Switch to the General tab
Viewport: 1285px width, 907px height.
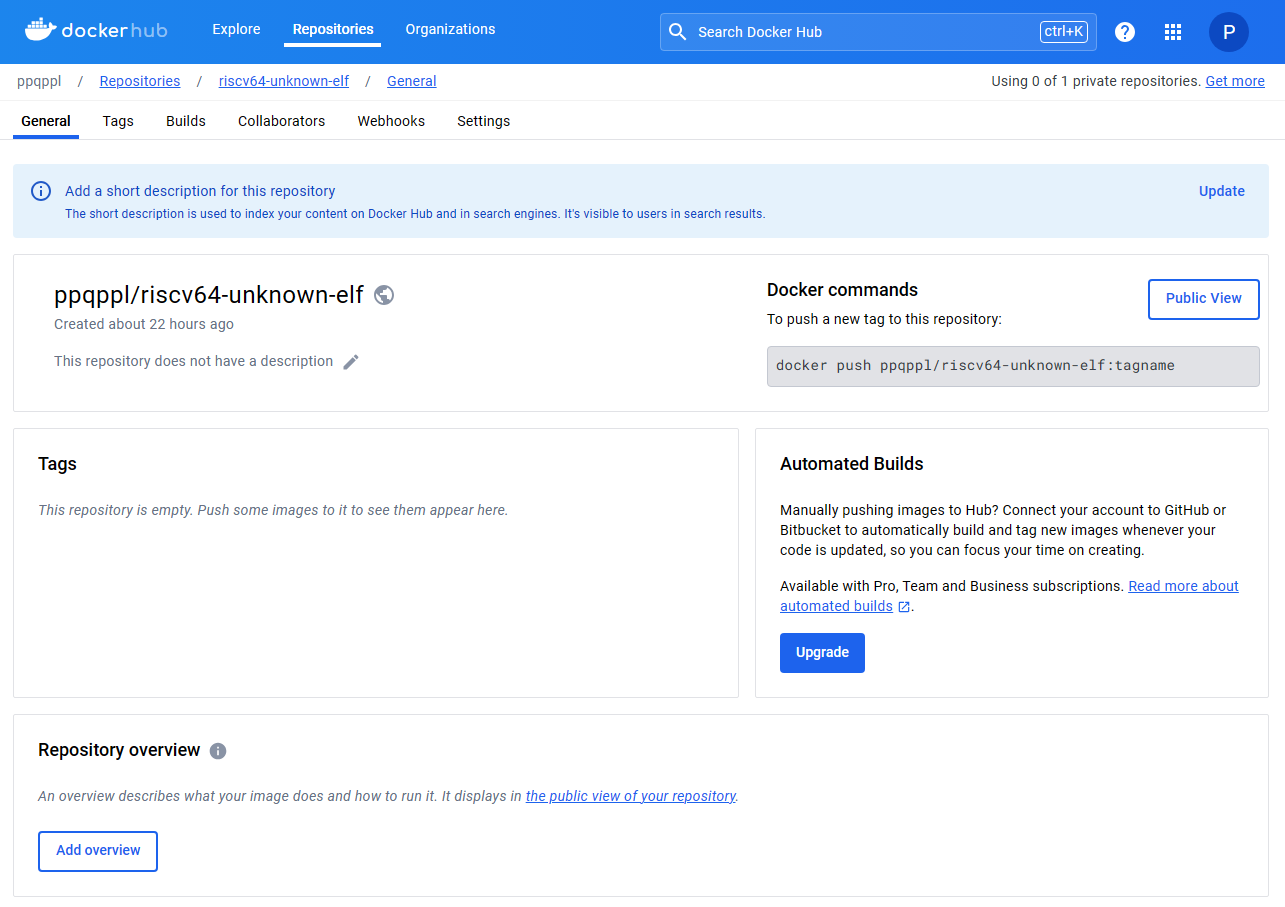46,121
